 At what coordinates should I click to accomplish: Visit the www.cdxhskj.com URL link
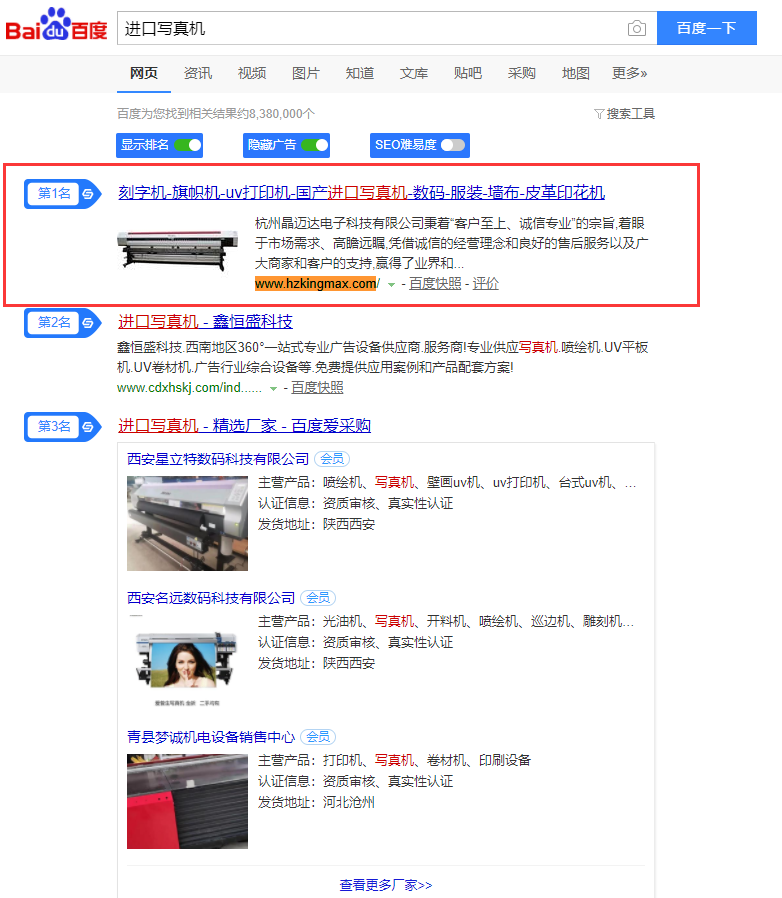point(189,388)
